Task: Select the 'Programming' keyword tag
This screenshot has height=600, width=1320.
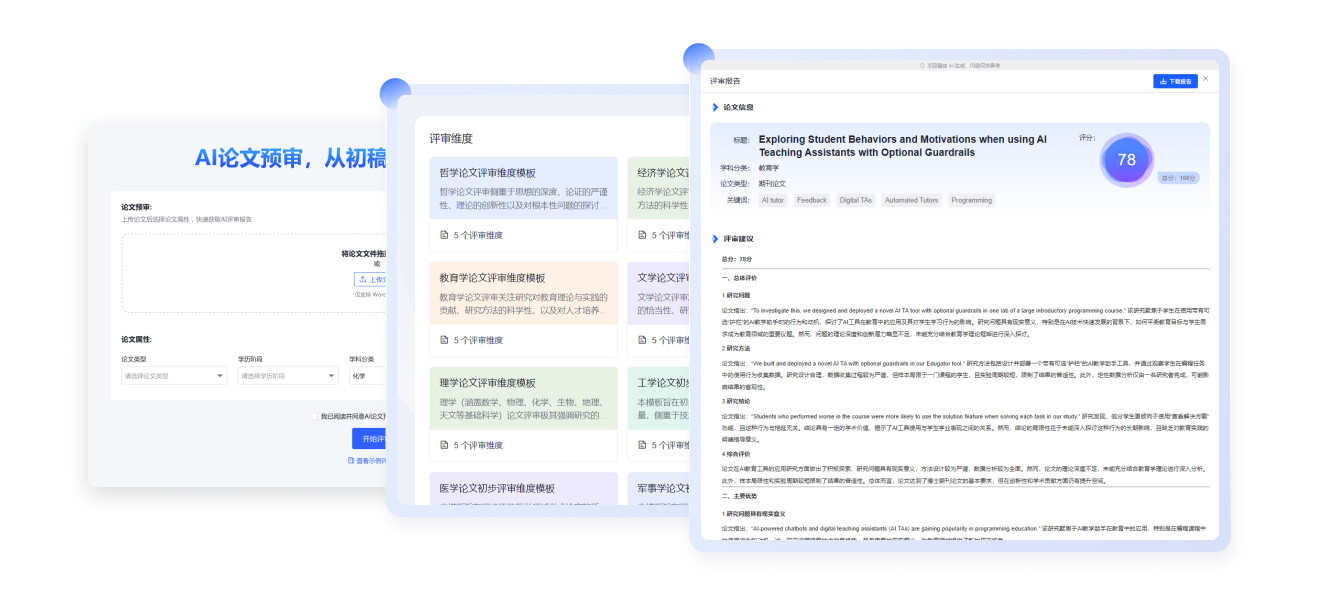Action: (971, 200)
